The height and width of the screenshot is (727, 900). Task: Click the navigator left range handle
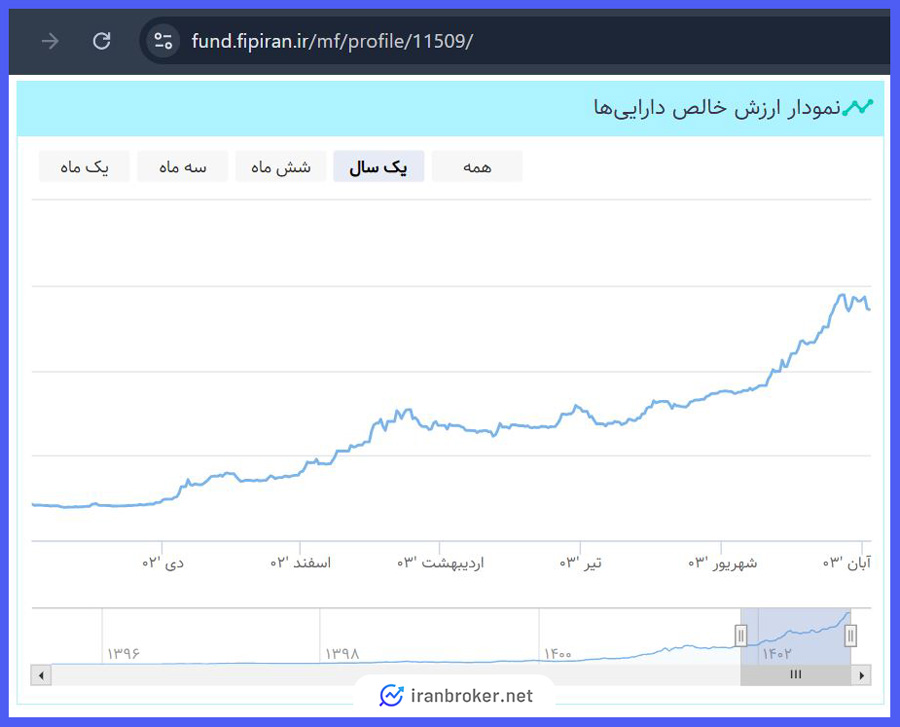[x=741, y=636]
